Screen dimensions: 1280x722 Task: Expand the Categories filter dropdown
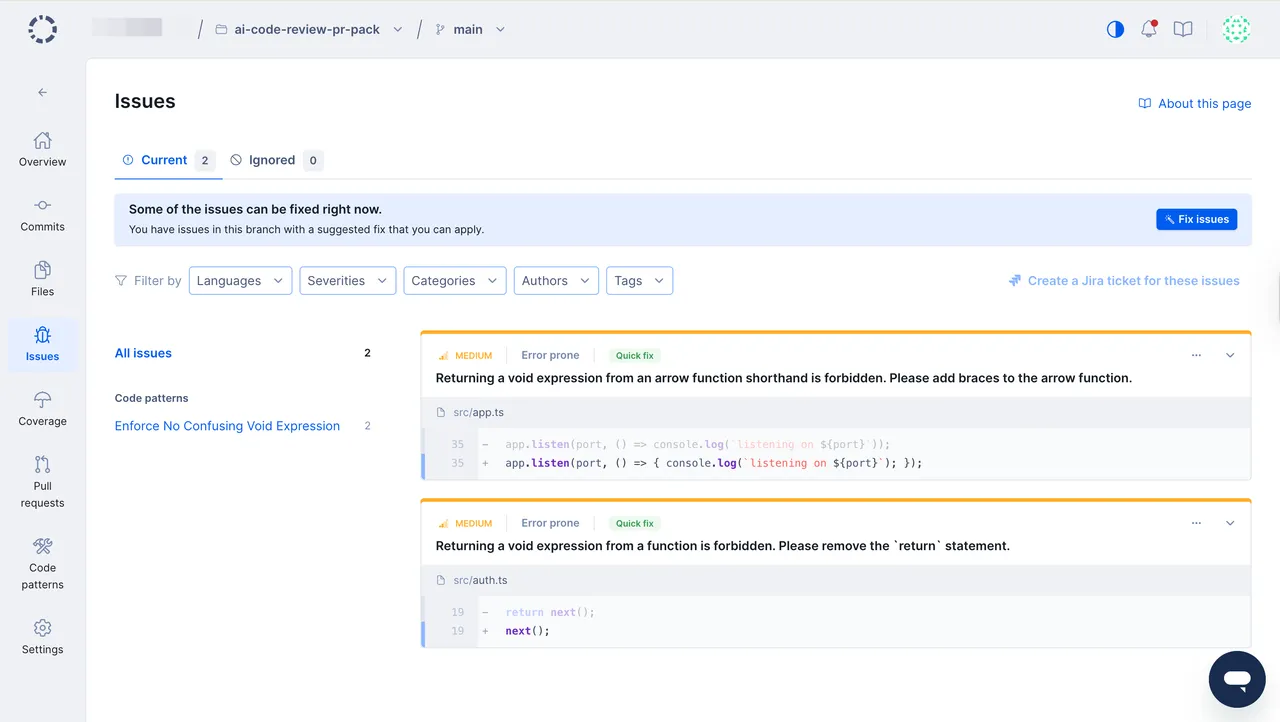click(x=454, y=281)
